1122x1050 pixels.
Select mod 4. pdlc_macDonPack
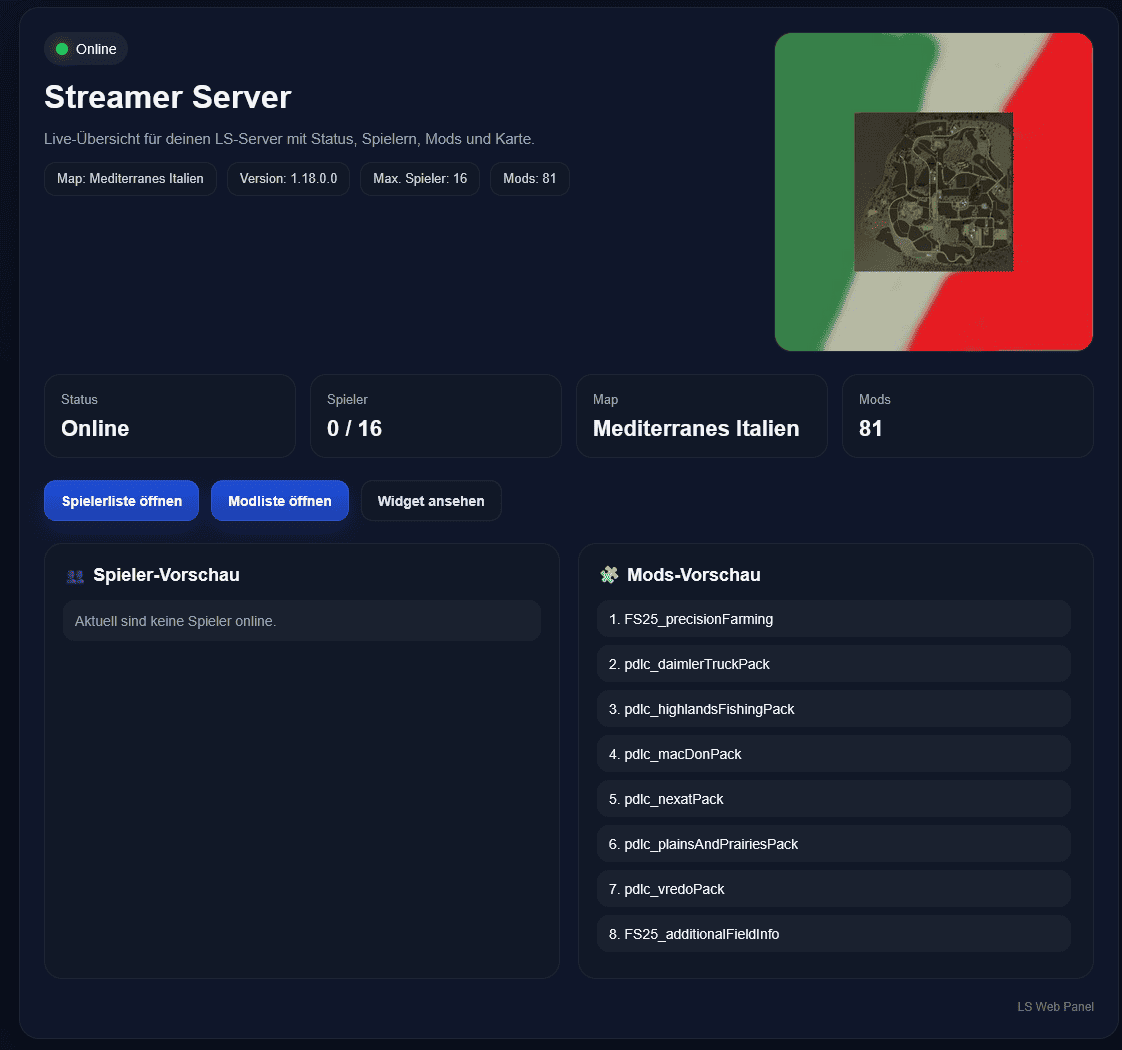(834, 754)
